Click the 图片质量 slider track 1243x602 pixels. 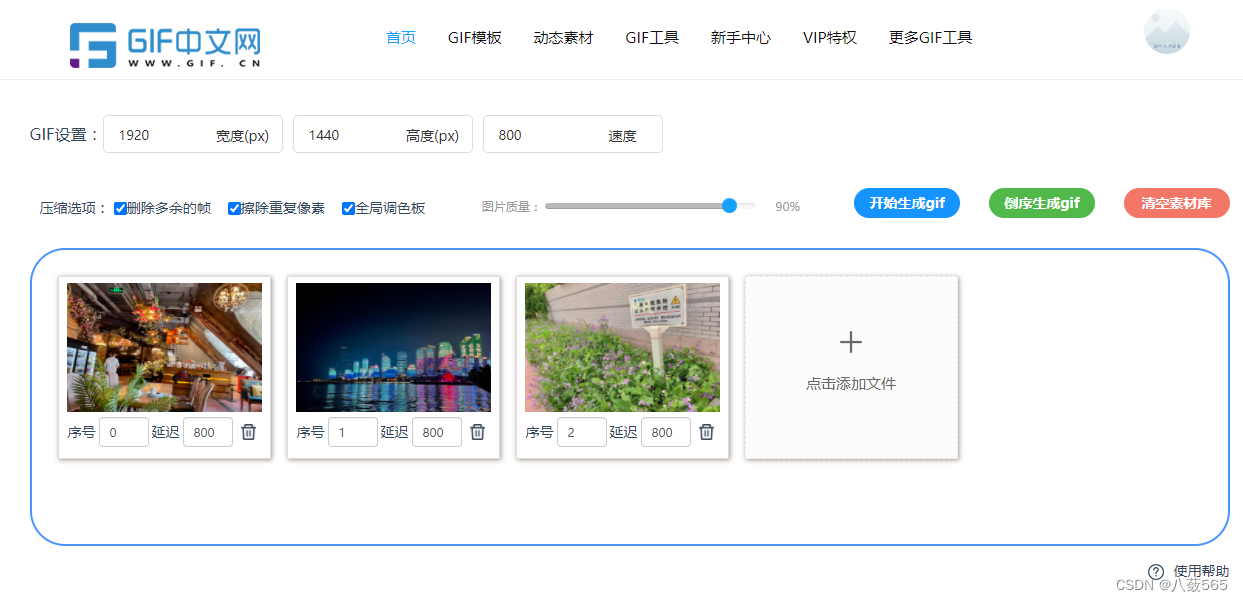(x=650, y=206)
